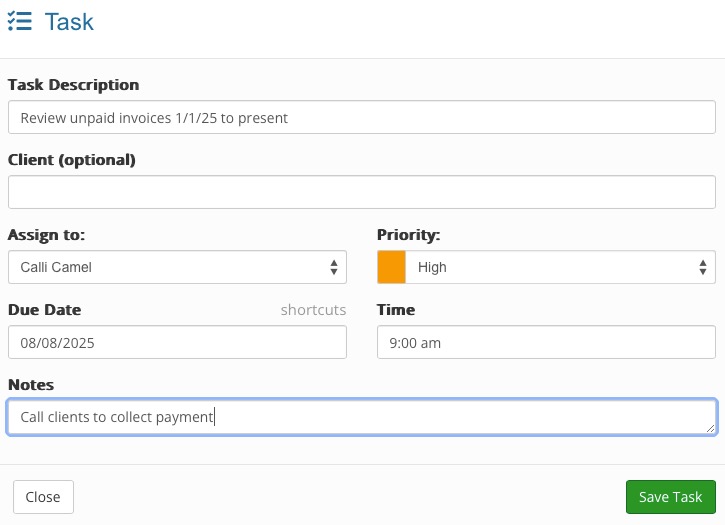Viewport: 725px width, 525px height.
Task: Click the orange priority color swatch
Action: pyautogui.click(x=392, y=267)
